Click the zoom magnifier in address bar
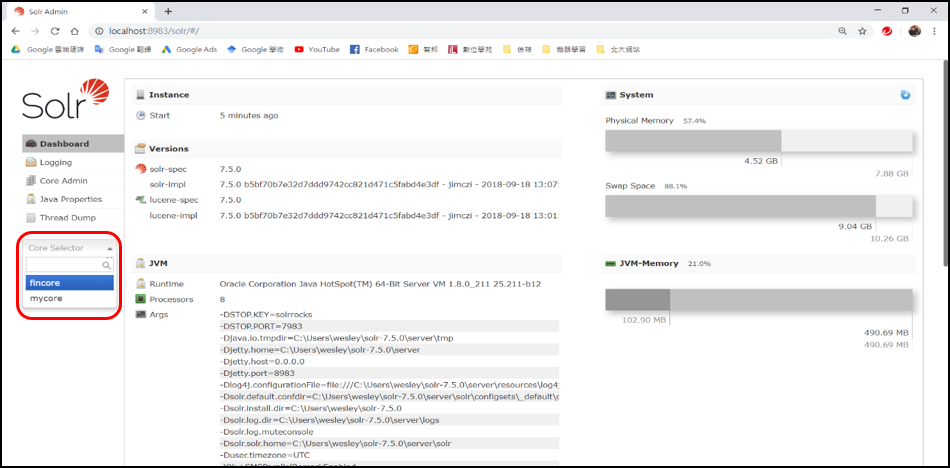This screenshot has width=950, height=468. coord(842,32)
